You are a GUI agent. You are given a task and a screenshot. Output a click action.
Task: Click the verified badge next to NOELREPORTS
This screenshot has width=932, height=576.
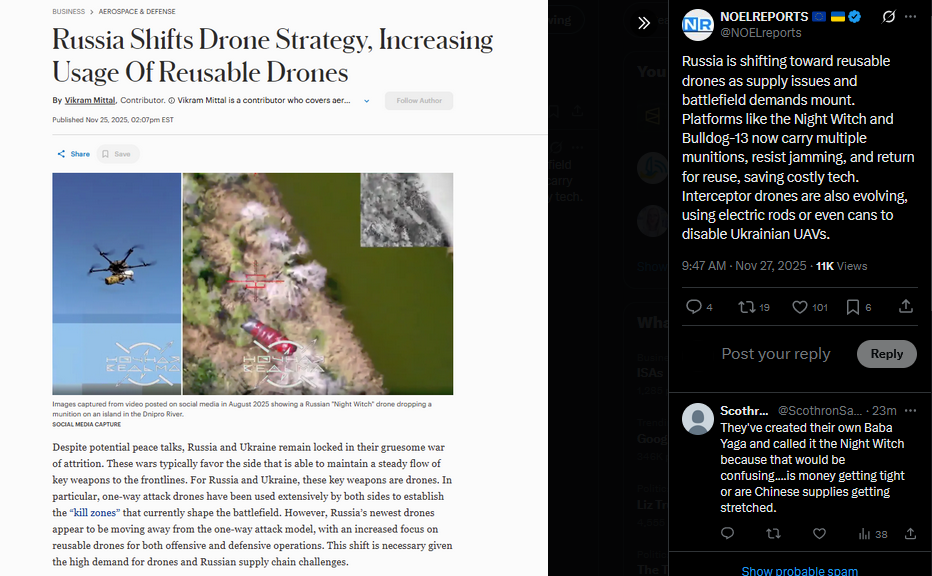click(x=855, y=17)
